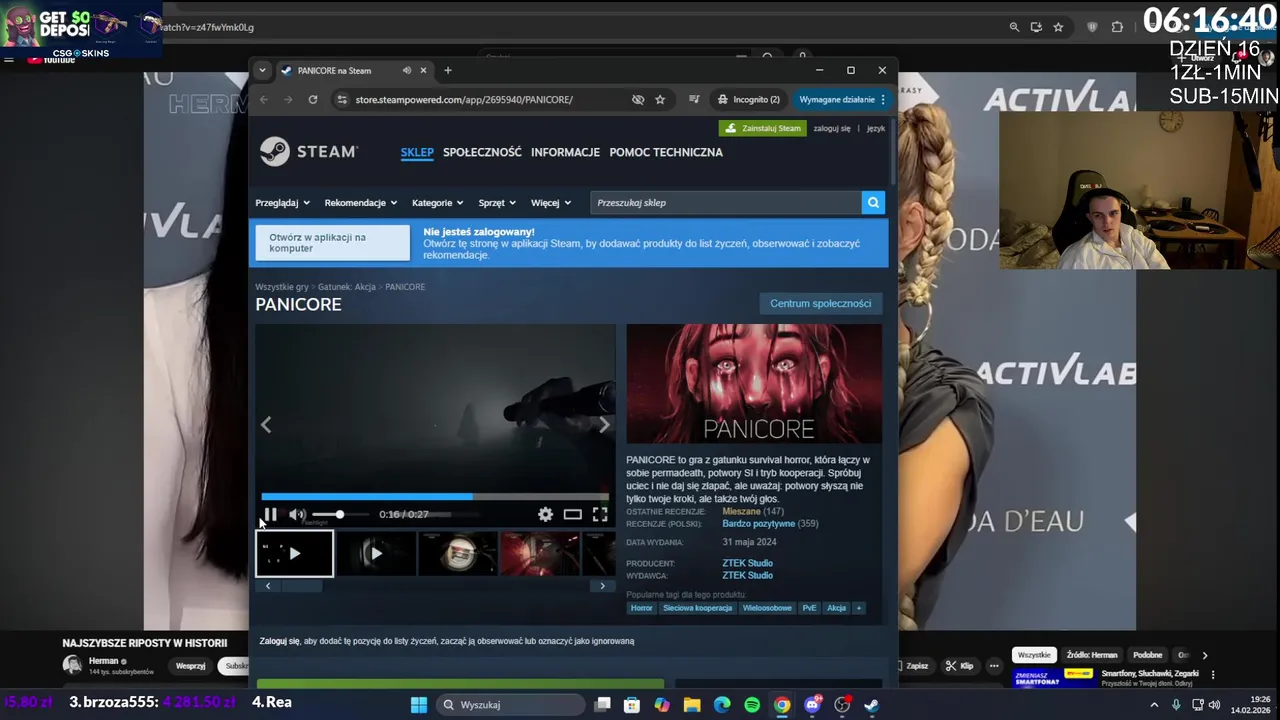The width and height of the screenshot is (1280, 720).
Task: Expand the Więcej dropdown menu
Action: [x=551, y=202]
